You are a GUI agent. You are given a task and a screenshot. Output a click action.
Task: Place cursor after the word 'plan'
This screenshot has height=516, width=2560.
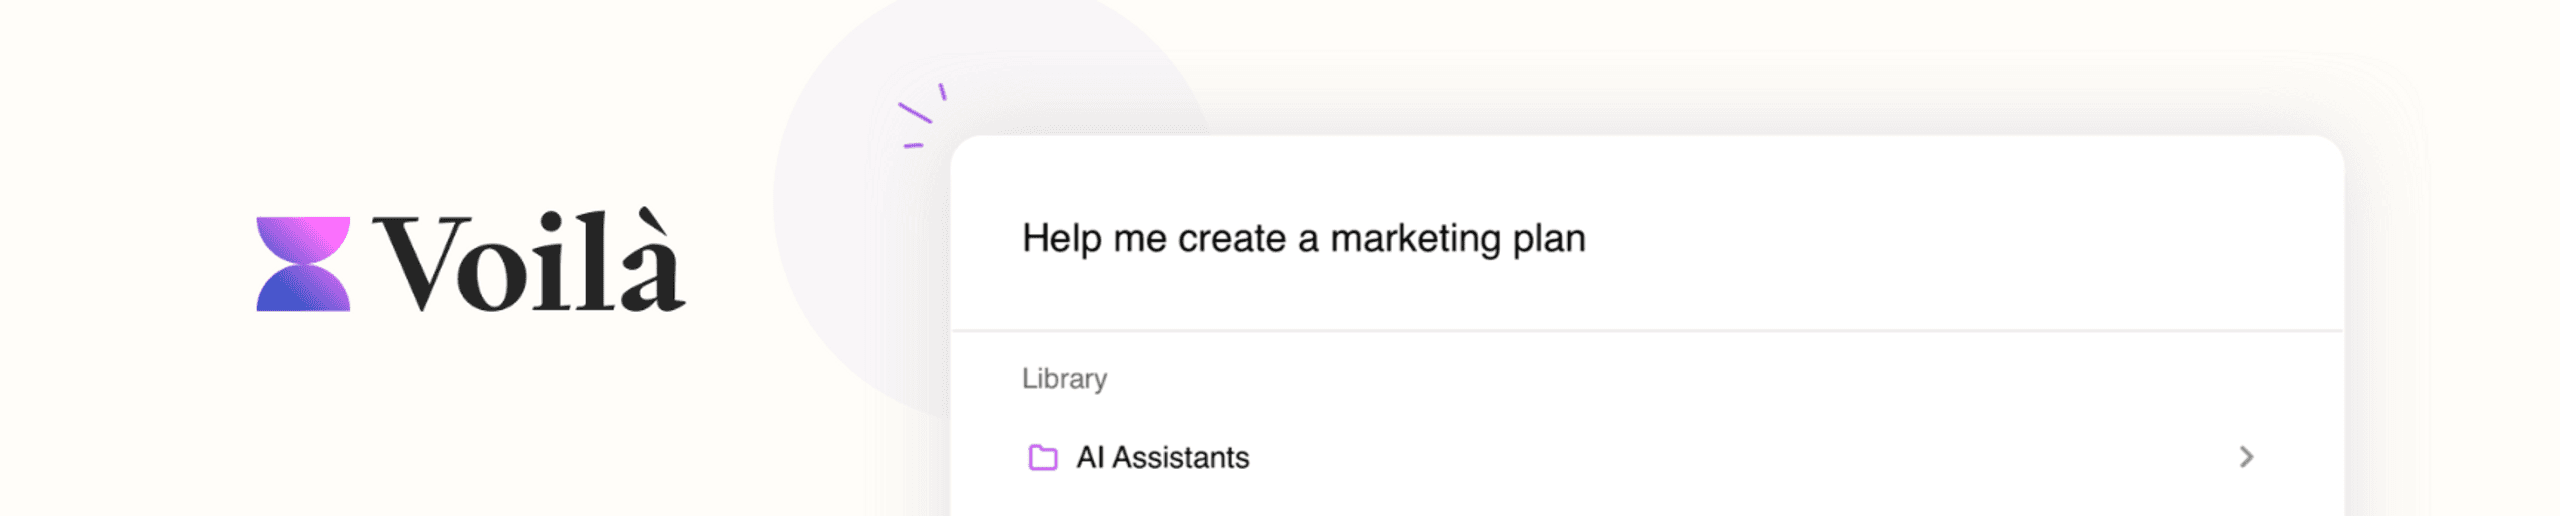click(1588, 239)
